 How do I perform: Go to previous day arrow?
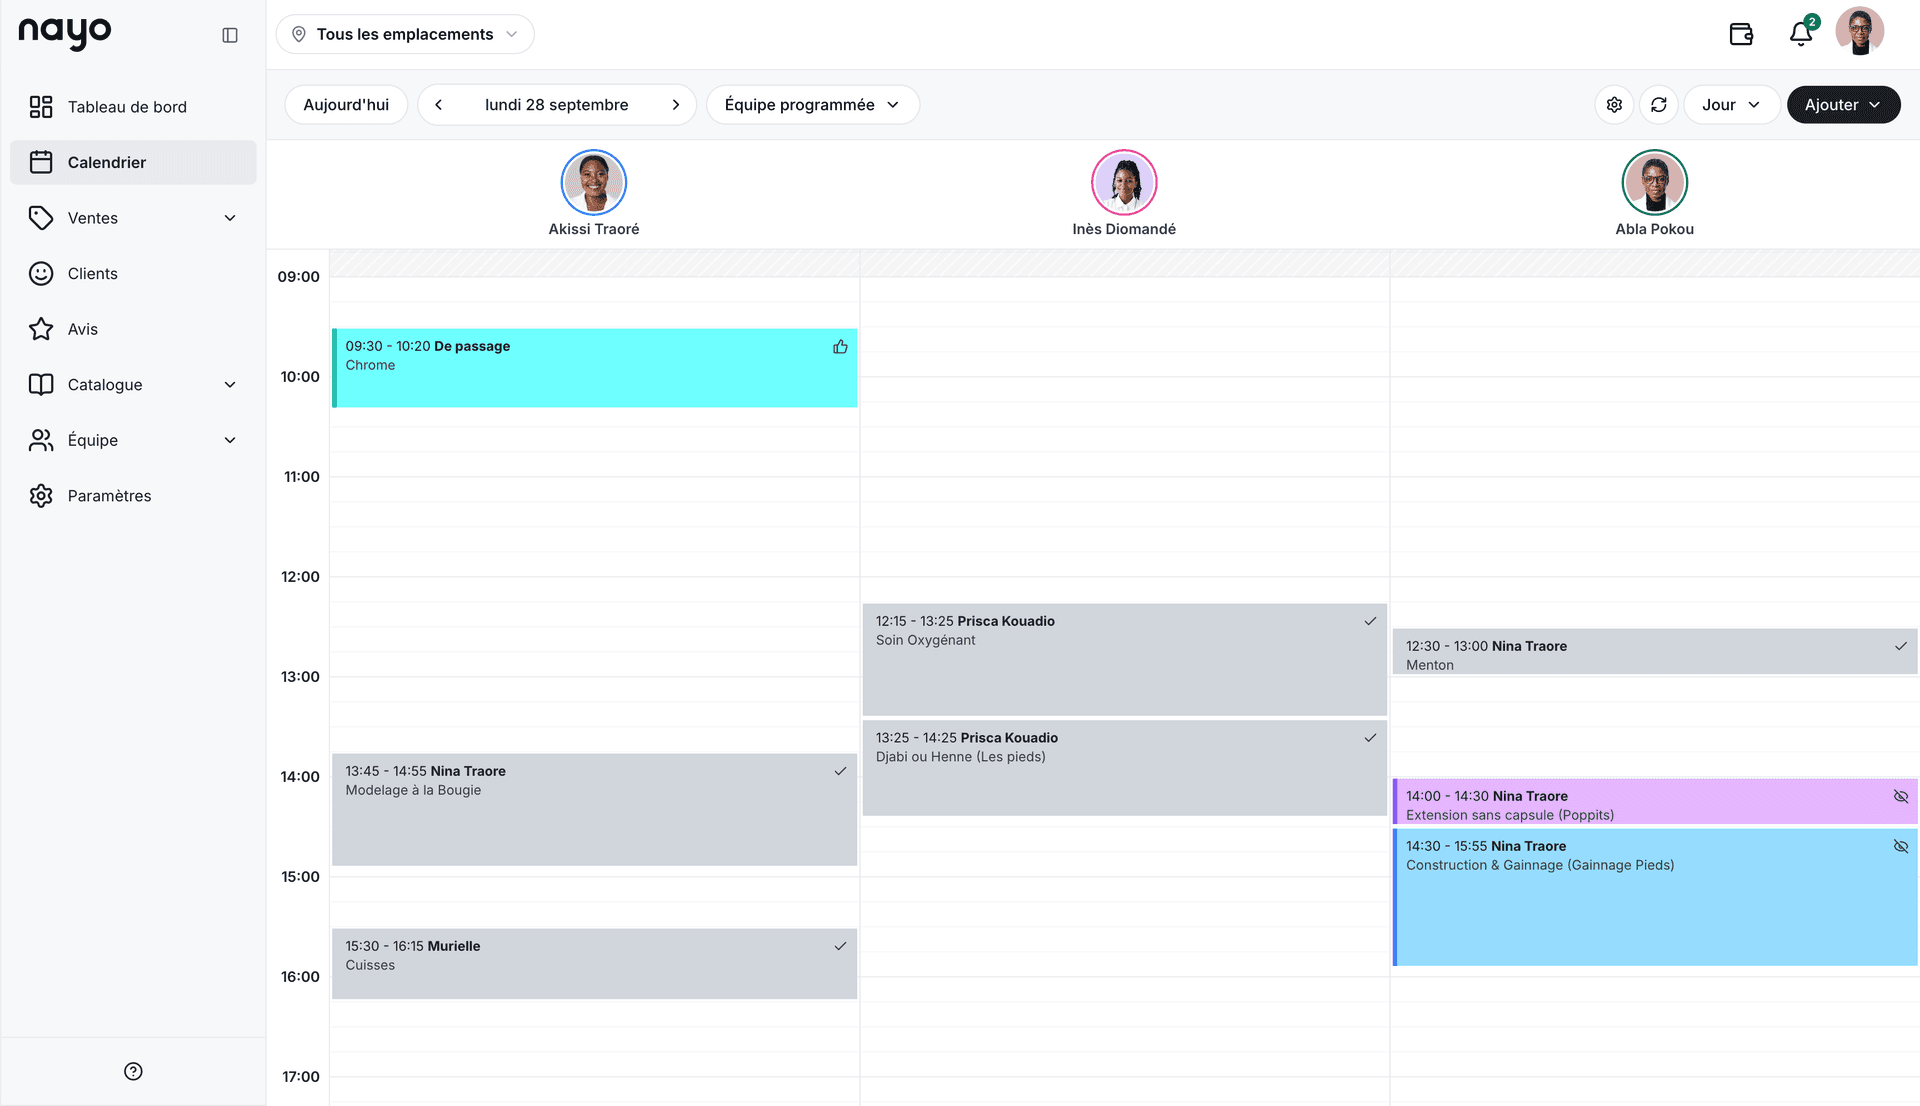[x=438, y=105]
